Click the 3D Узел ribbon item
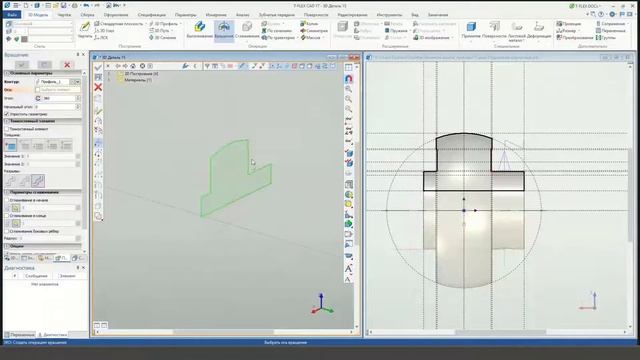The width and height of the screenshot is (640, 360). [104, 31]
